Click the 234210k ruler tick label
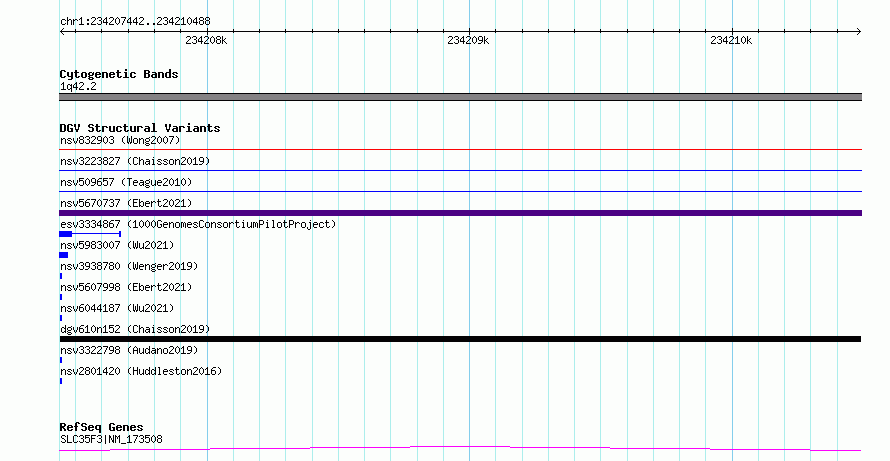Screen dimensions: 890x461 731,40
